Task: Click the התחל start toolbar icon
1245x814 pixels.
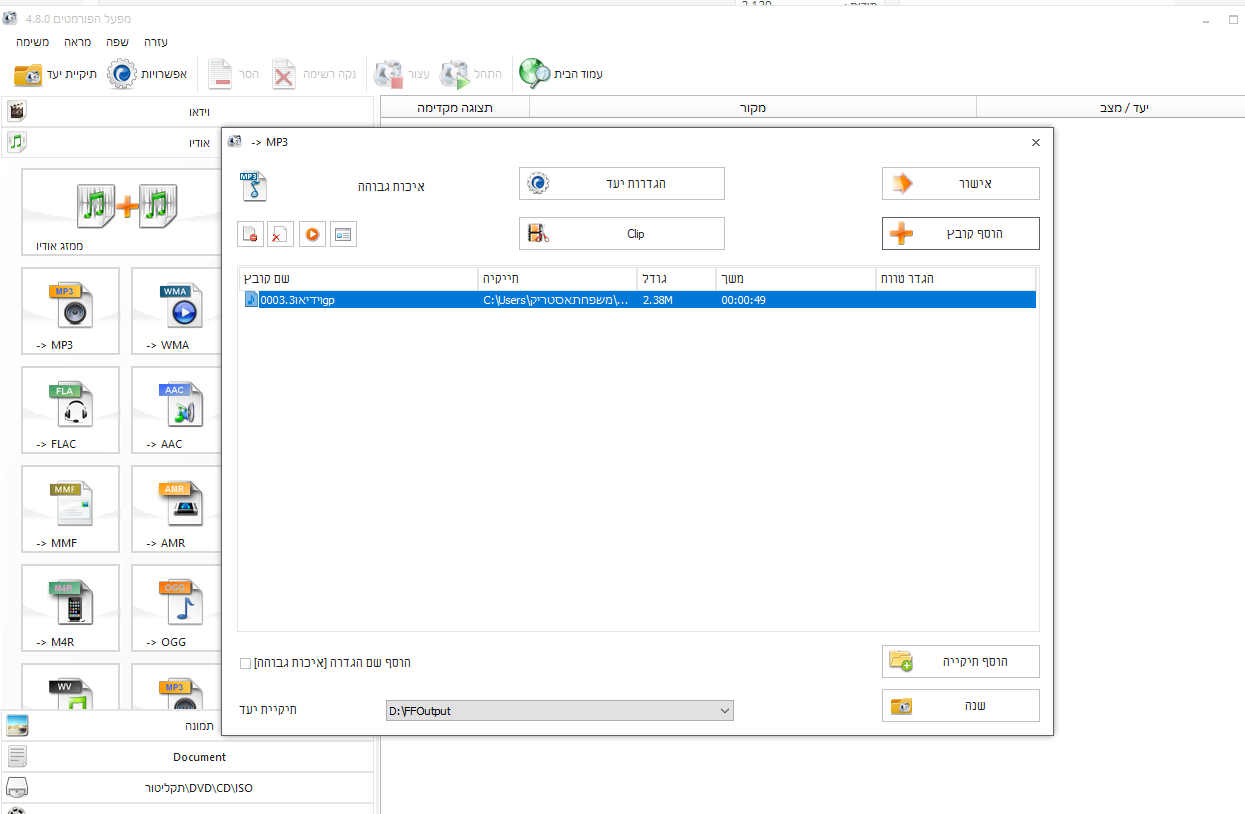Action: point(470,74)
